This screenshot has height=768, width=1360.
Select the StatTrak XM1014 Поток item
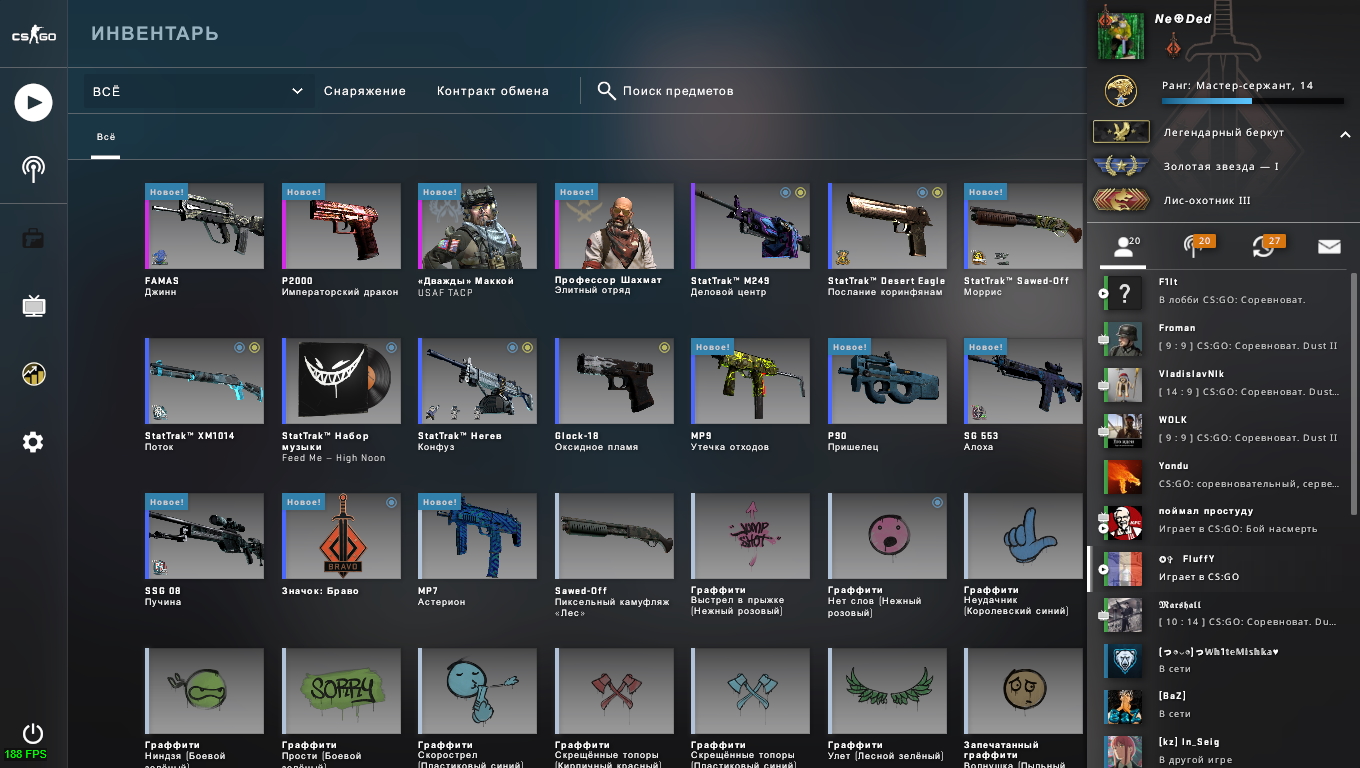click(206, 381)
